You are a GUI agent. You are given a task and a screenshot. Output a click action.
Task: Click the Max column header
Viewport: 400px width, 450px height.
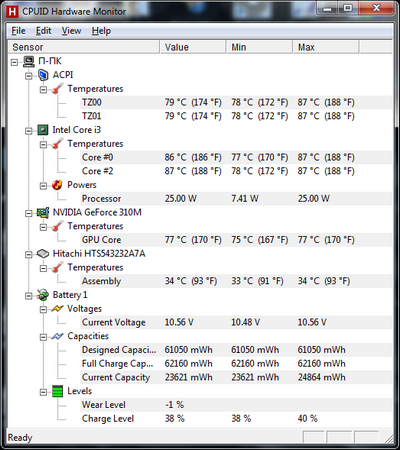[x=326, y=47]
